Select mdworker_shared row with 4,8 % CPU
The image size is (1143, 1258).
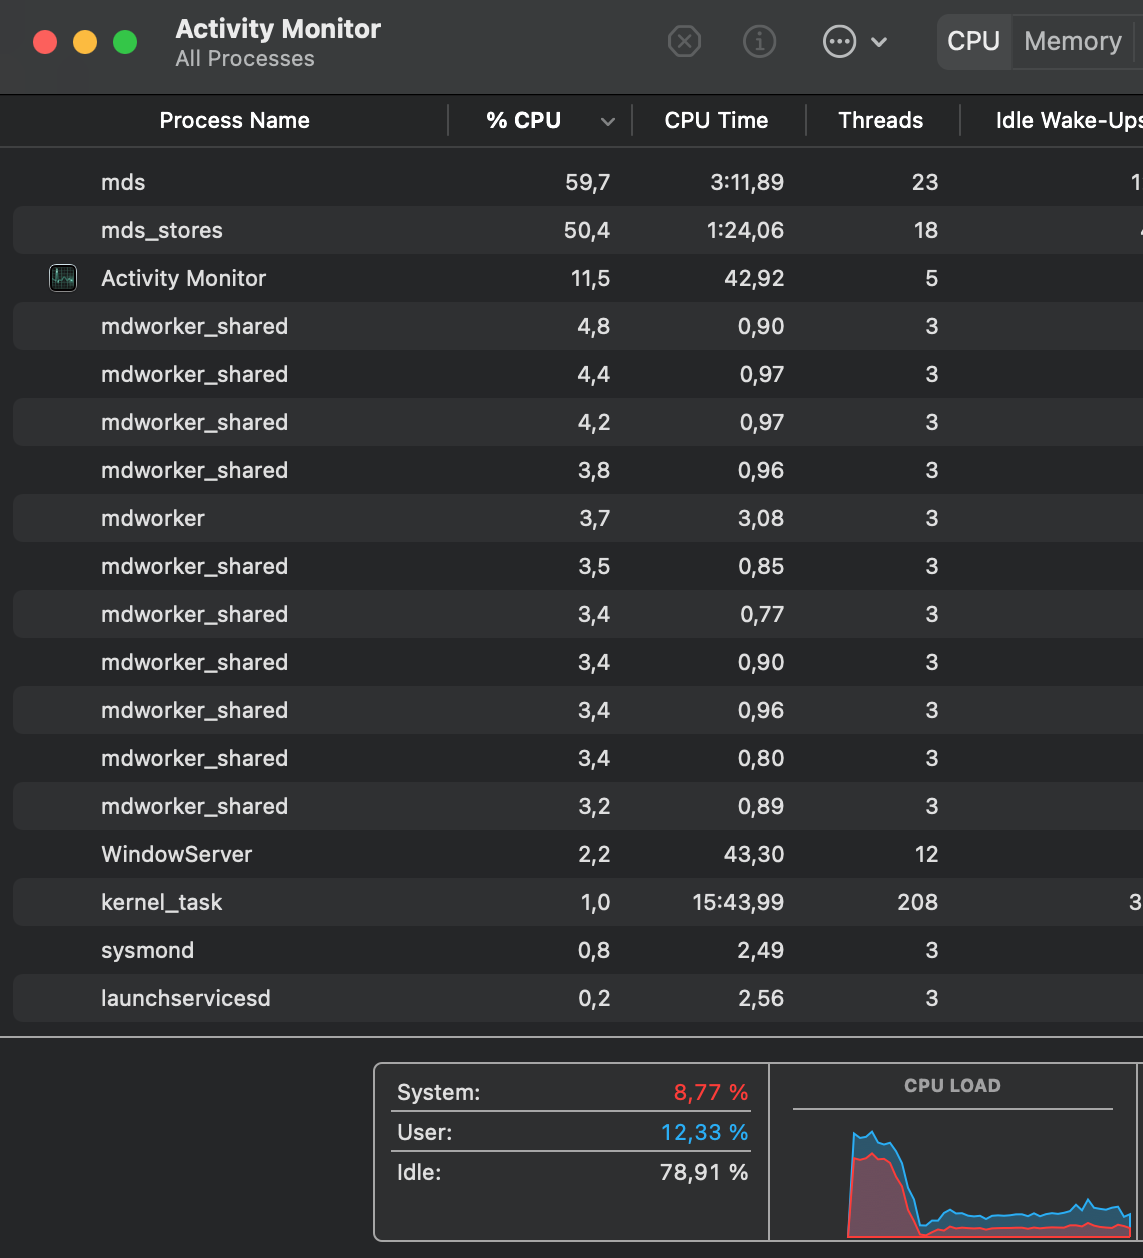pyautogui.click(x=578, y=326)
